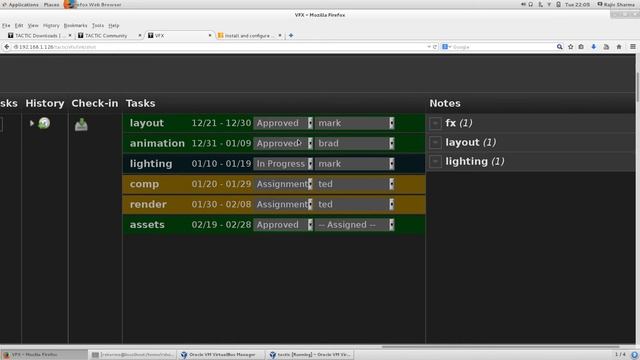Change the lighting task assignee mark
Image resolution: width=640 pixels, height=360 pixels.
355,164
